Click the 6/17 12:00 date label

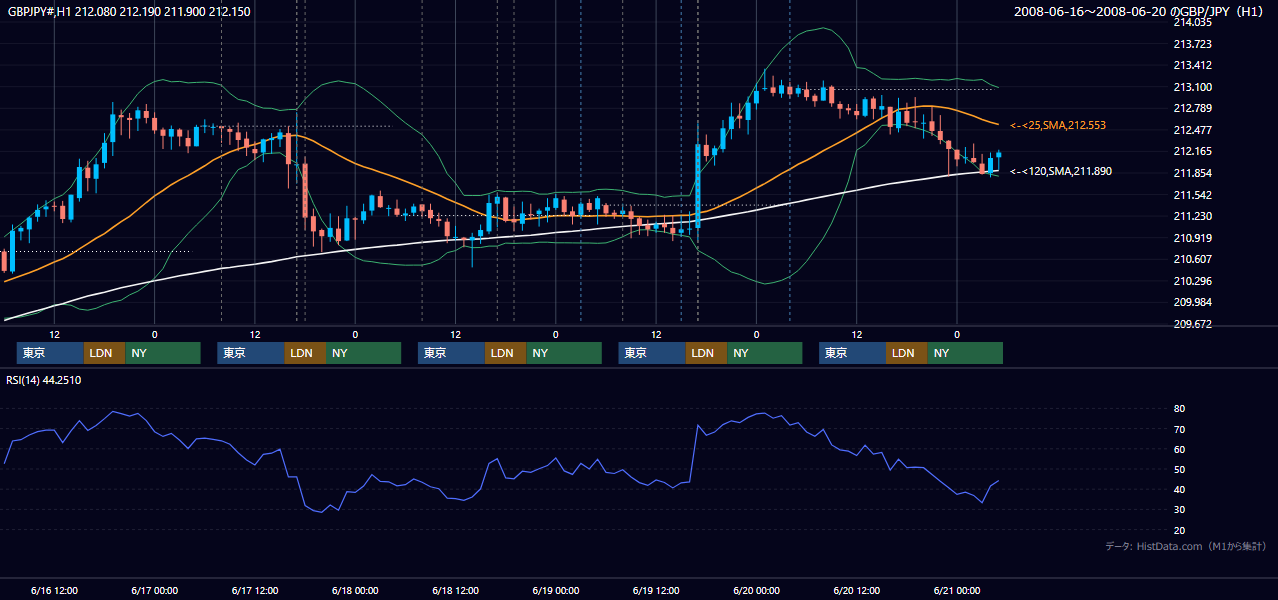254,591
